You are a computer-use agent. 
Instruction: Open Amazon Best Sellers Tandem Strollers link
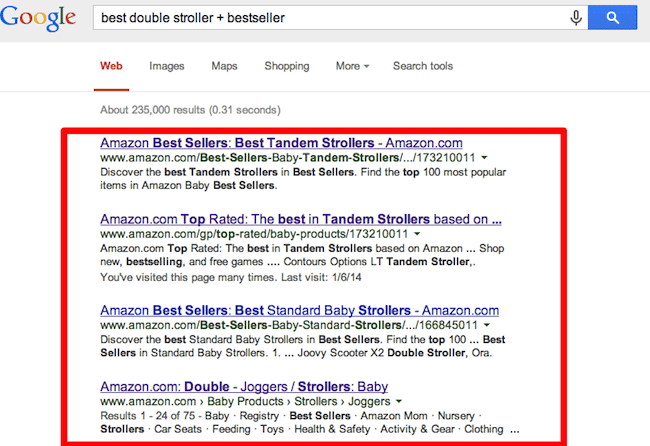pos(281,143)
